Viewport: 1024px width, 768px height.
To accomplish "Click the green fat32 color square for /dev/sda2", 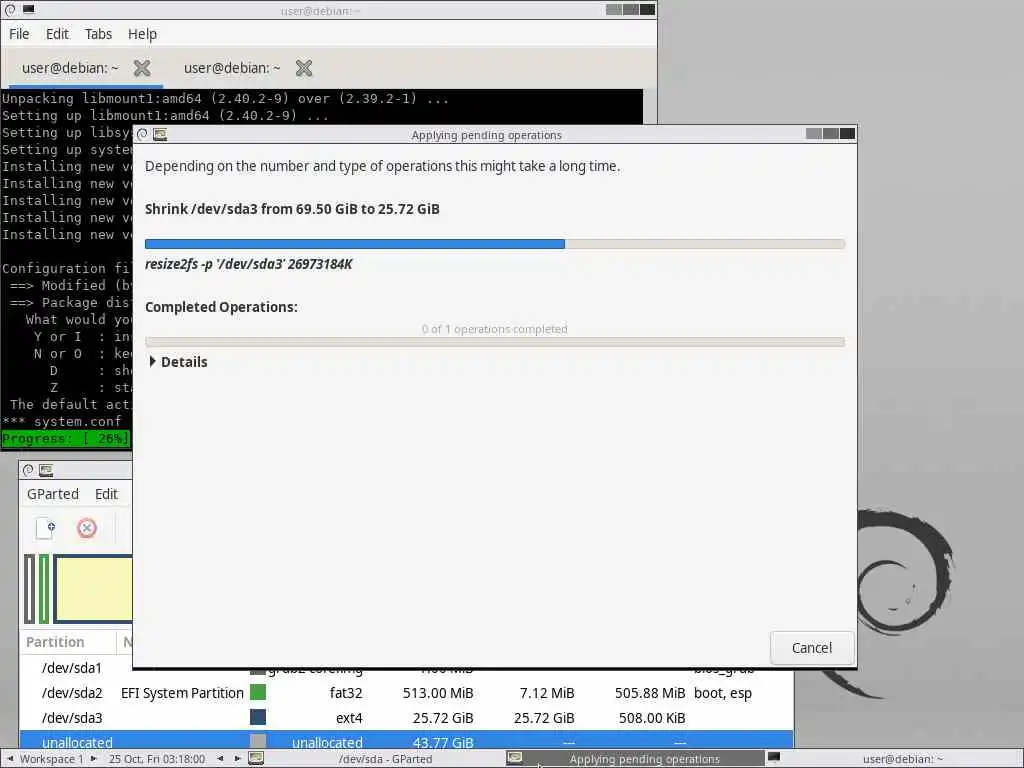I will click(258, 692).
